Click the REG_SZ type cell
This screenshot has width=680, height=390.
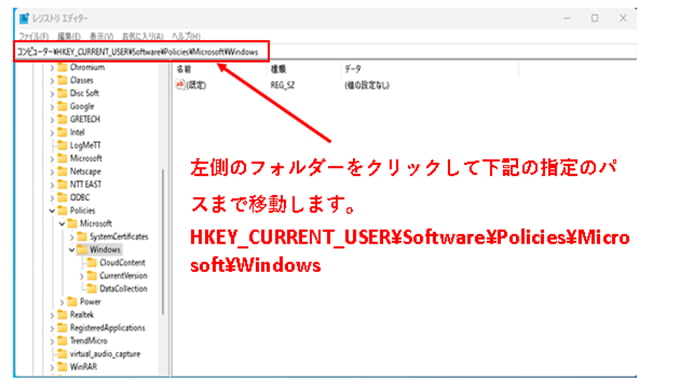pos(283,85)
